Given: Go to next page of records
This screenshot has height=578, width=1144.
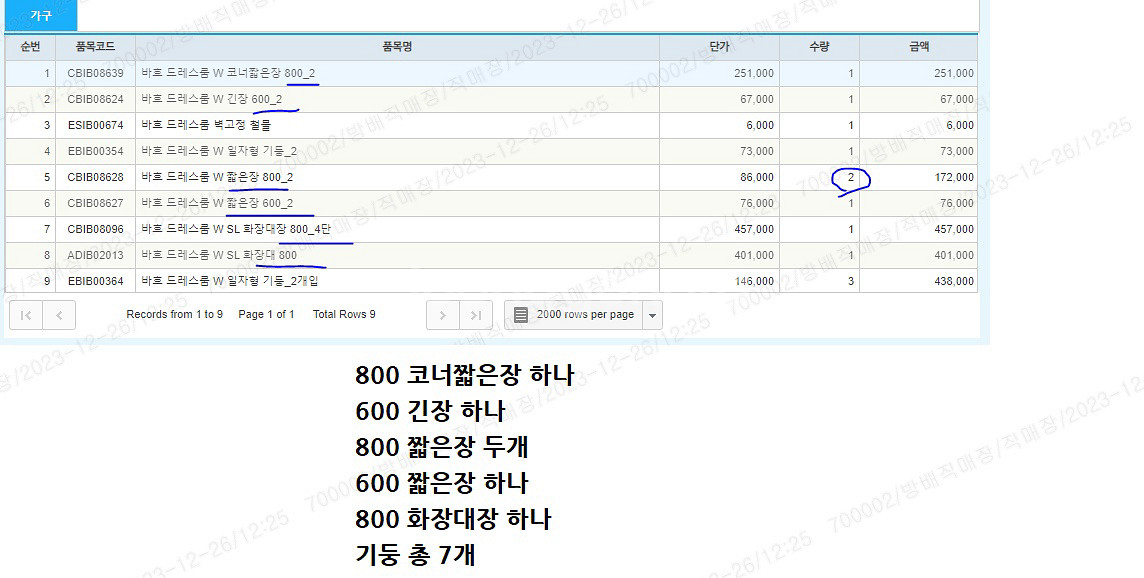Looking at the screenshot, I should click(442, 315).
